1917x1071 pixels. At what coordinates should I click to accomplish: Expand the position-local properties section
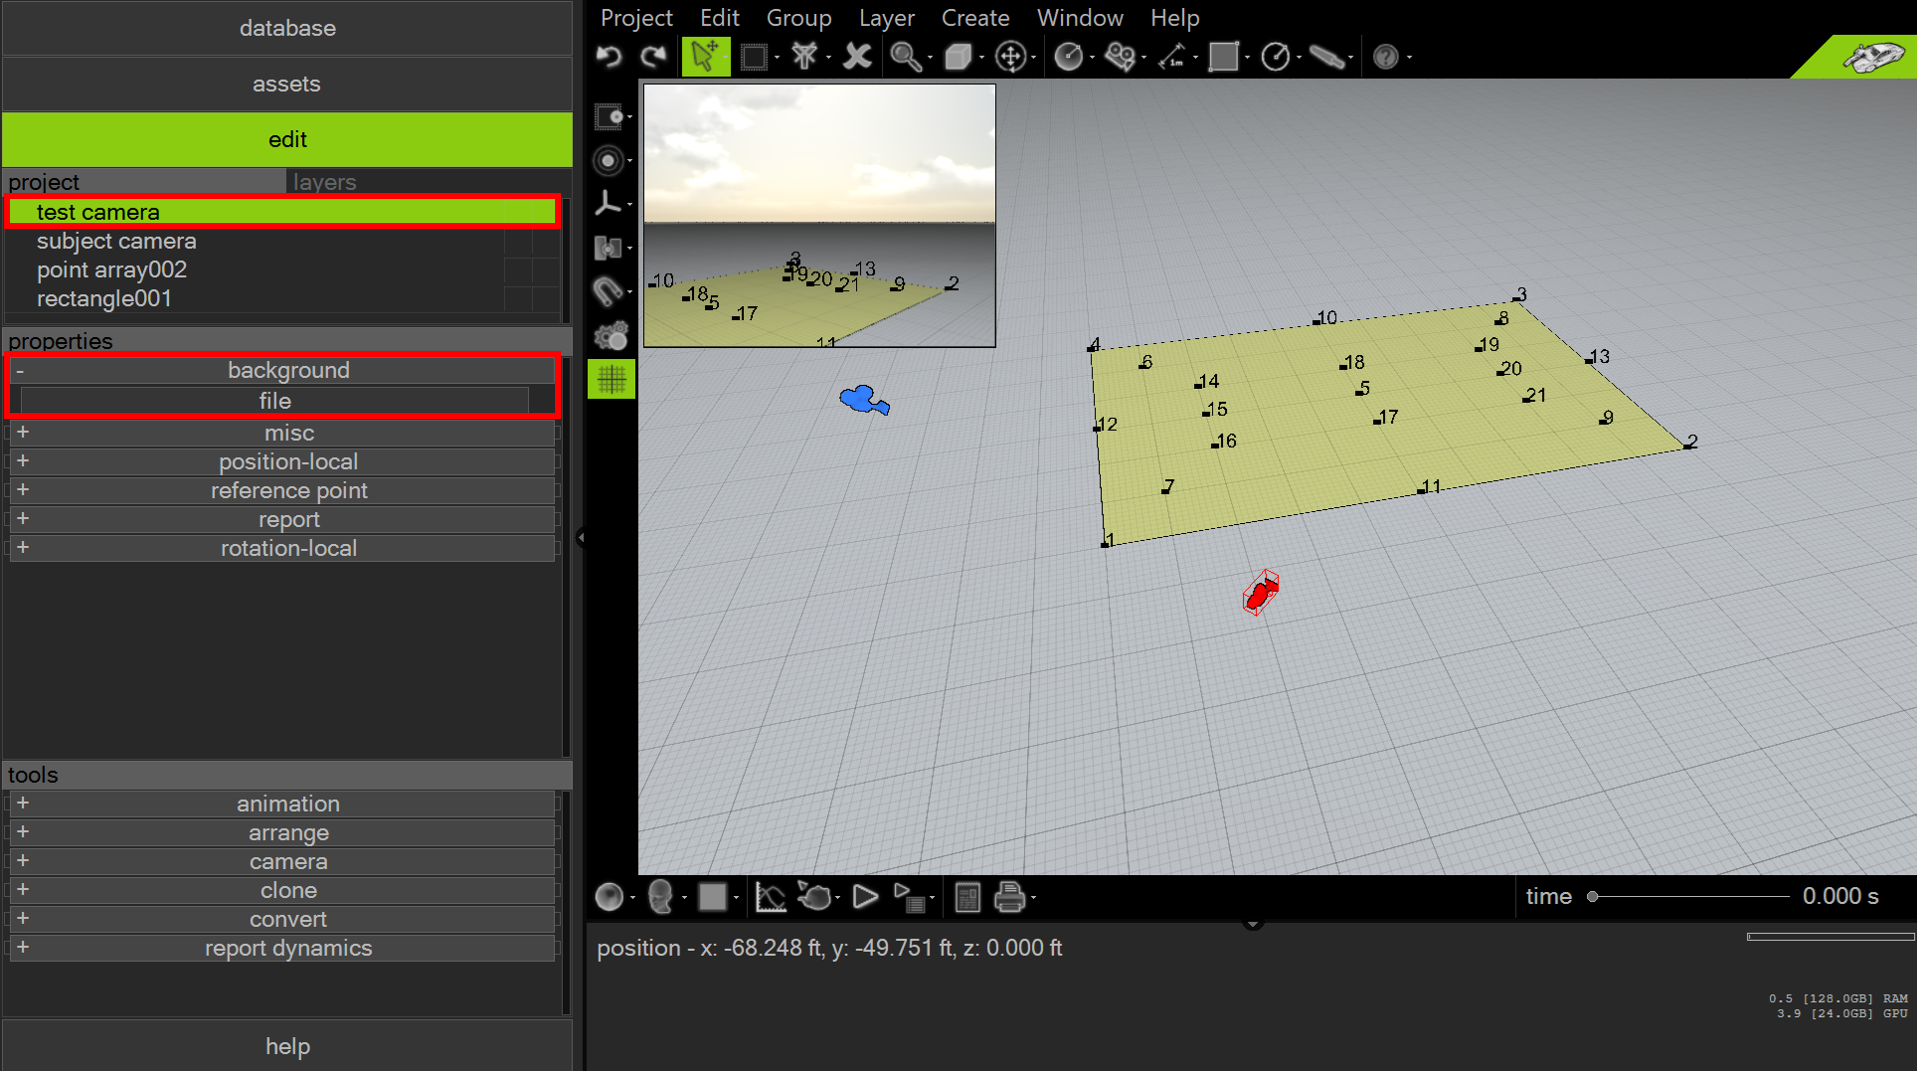pyautogui.click(x=23, y=462)
